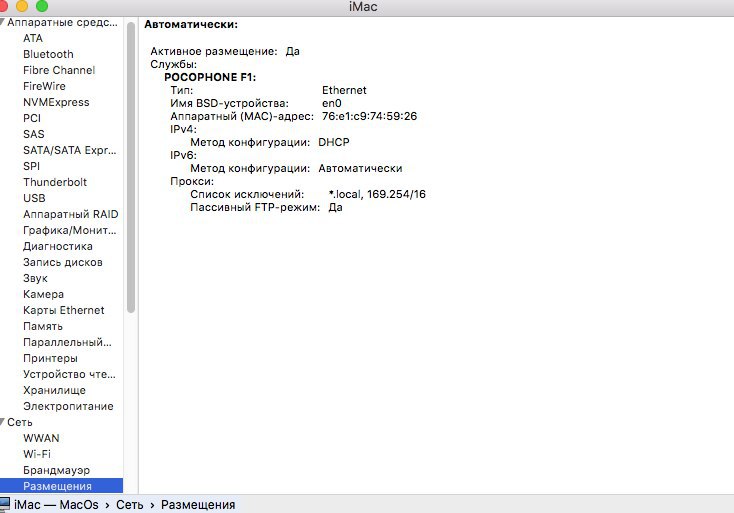The height and width of the screenshot is (513, 734).
Task: Select WWAN under Сеть
Action: (41, 438)
